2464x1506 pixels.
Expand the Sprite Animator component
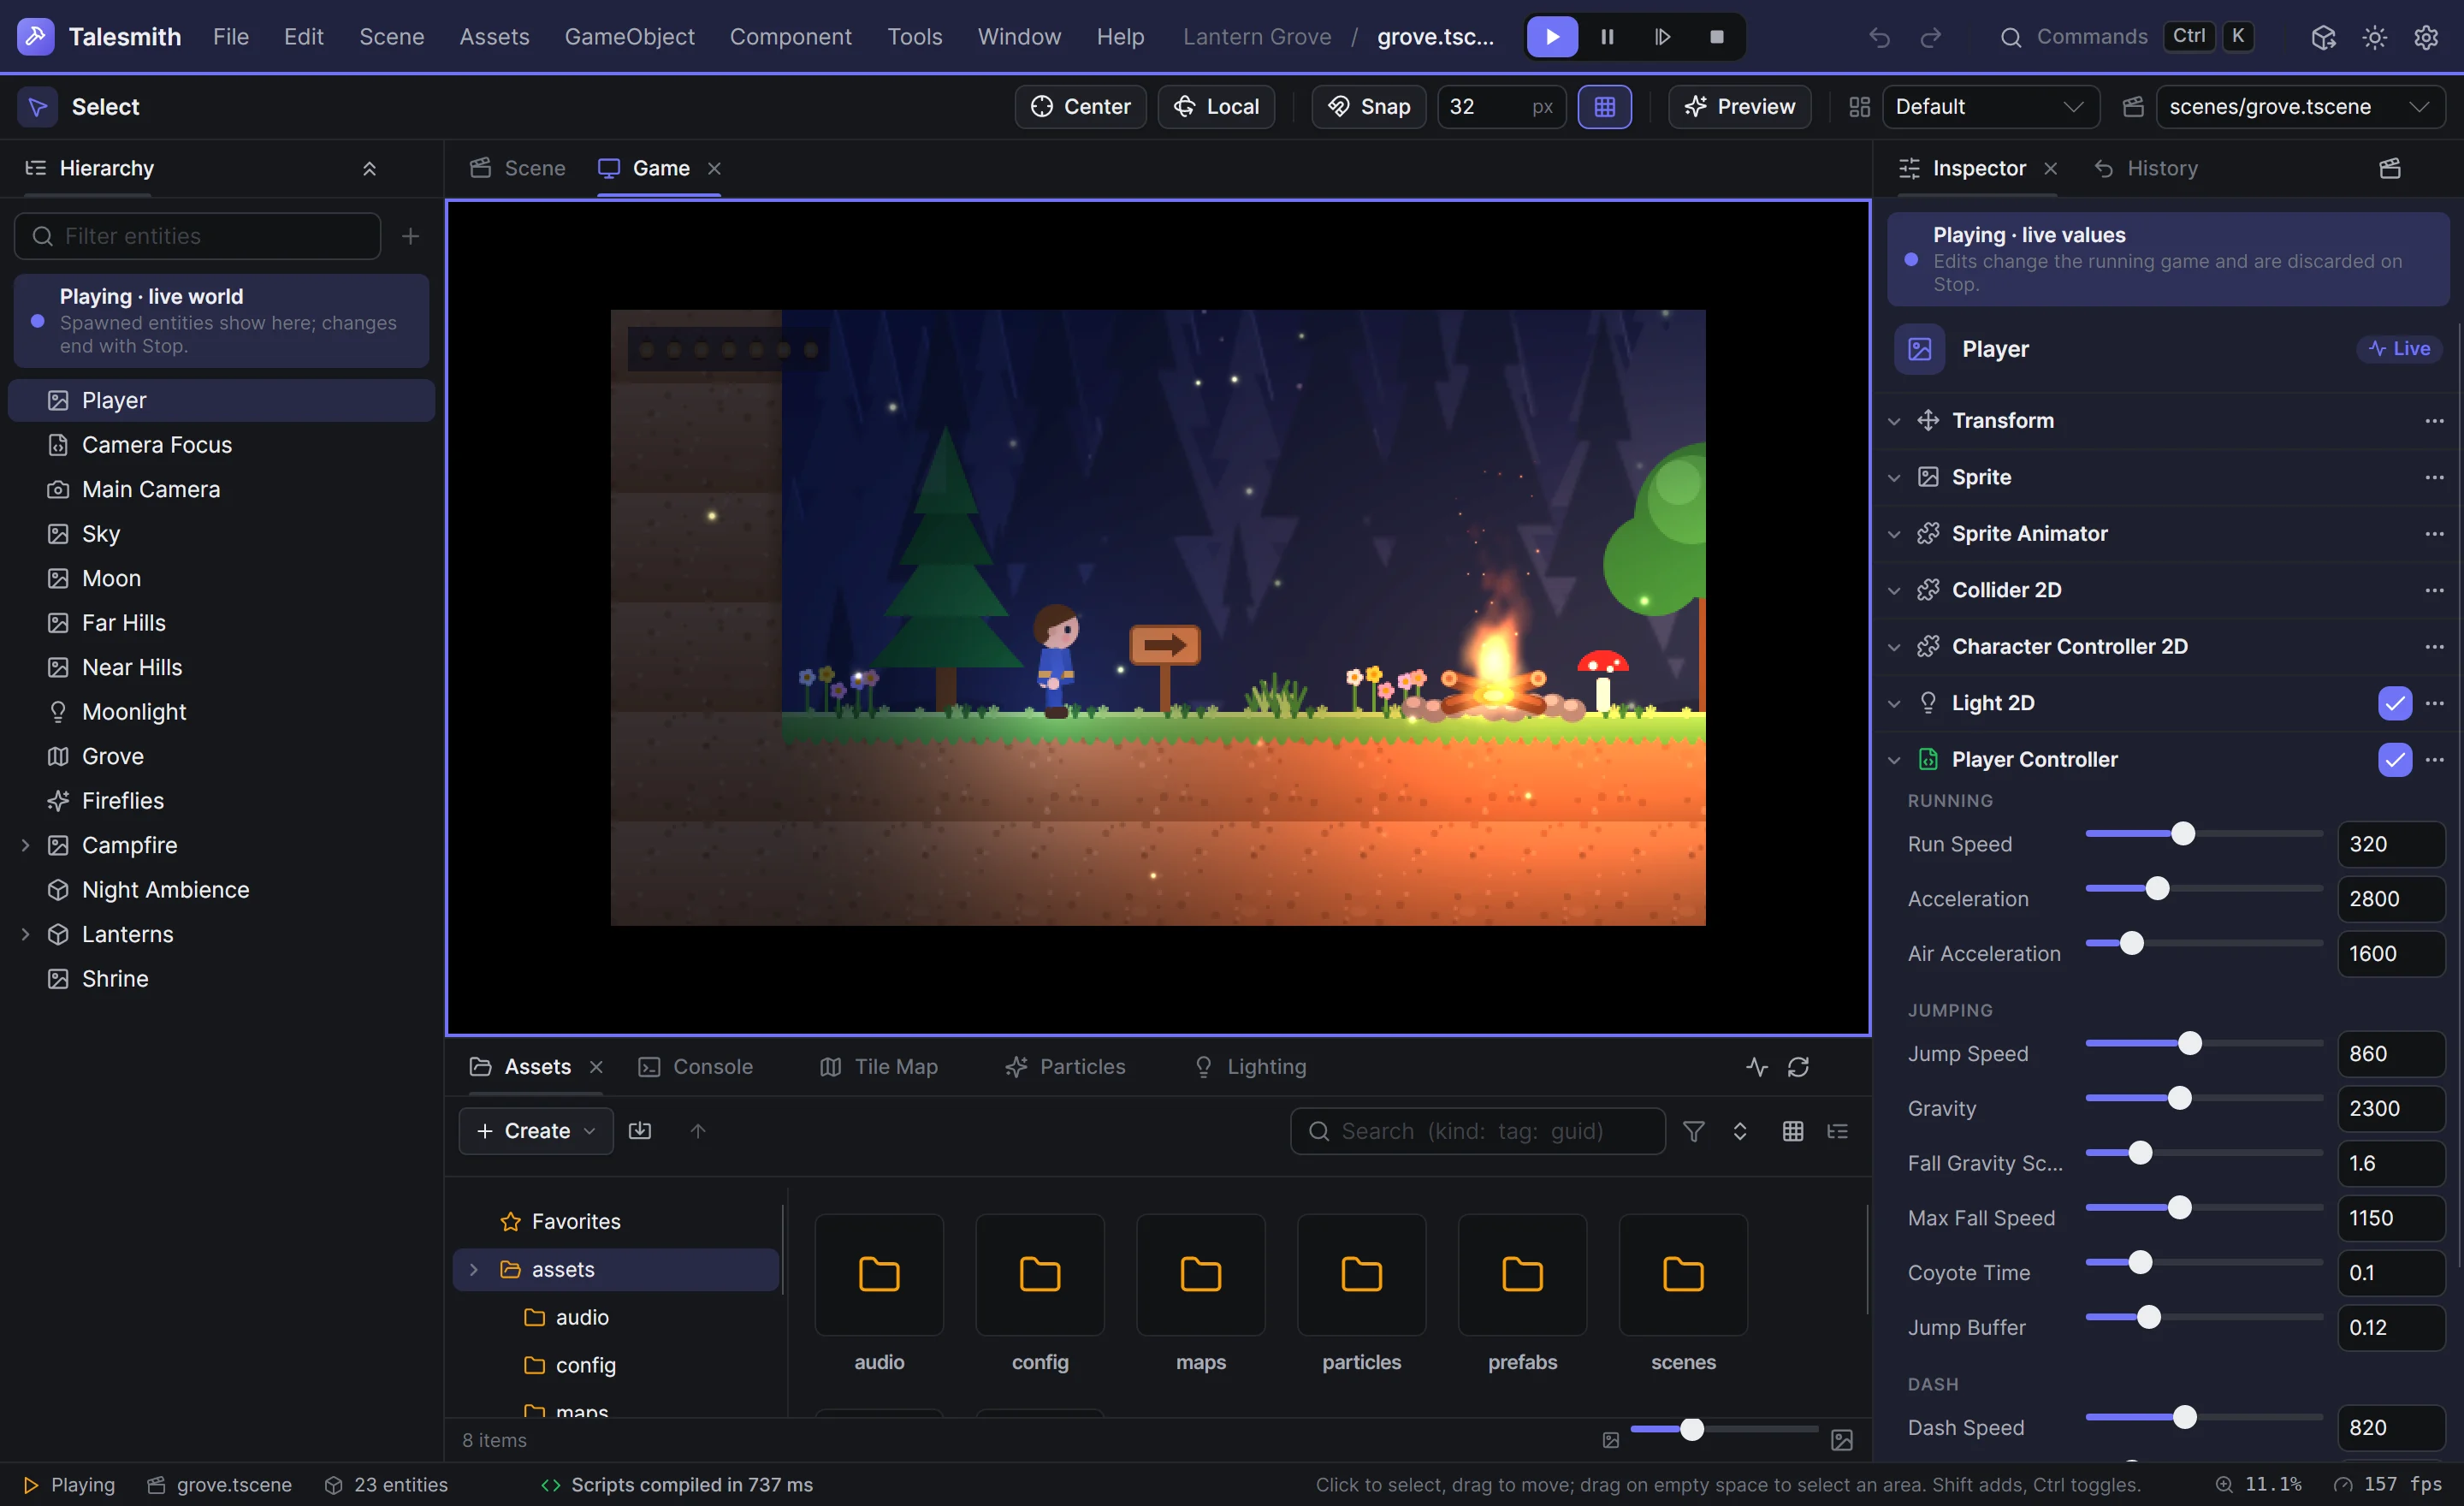1894,534
